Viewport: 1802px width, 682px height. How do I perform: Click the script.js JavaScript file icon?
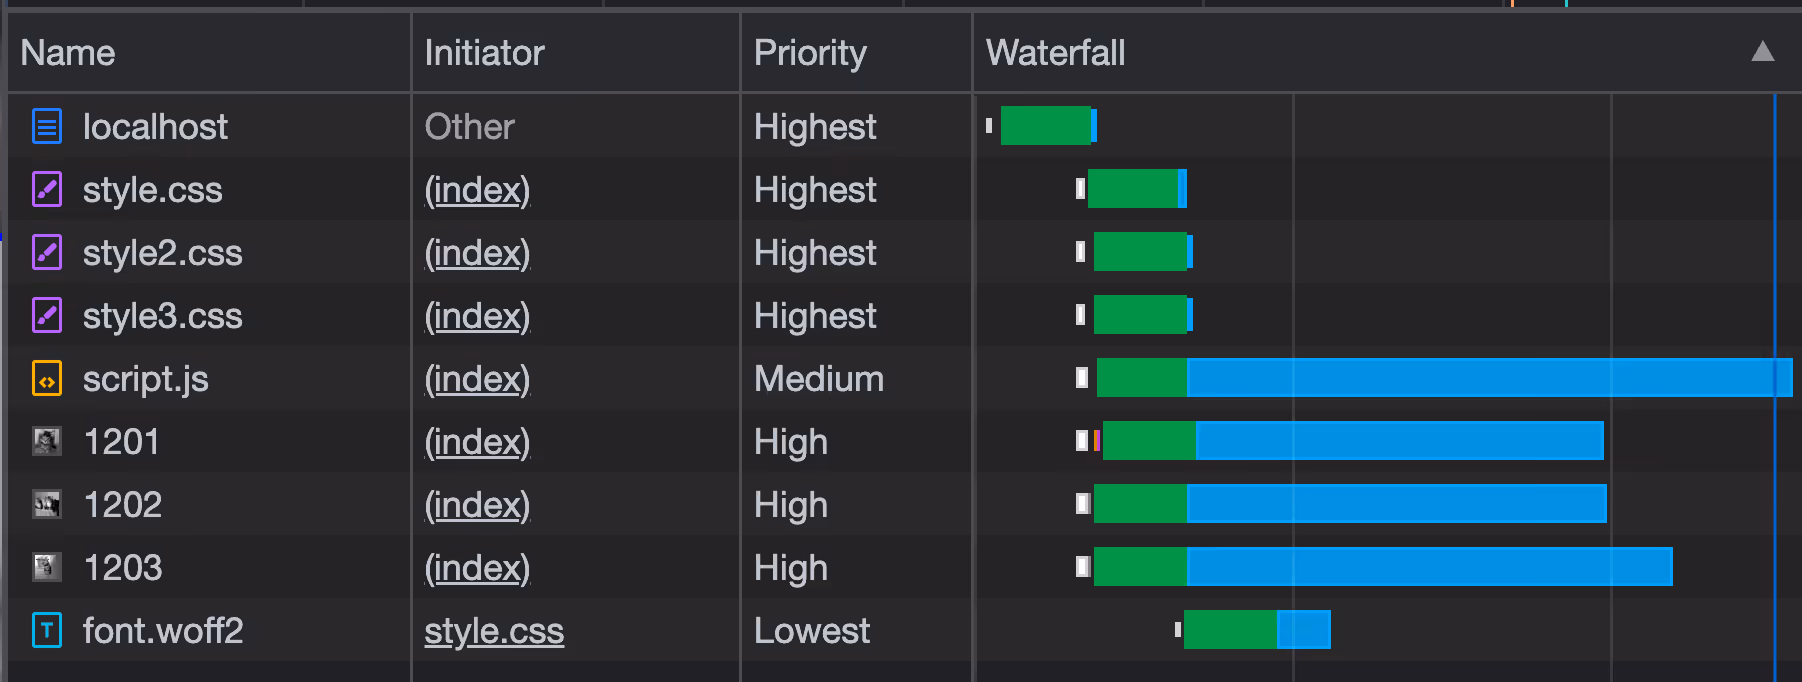pyautogui.click(x=47, y=379)
